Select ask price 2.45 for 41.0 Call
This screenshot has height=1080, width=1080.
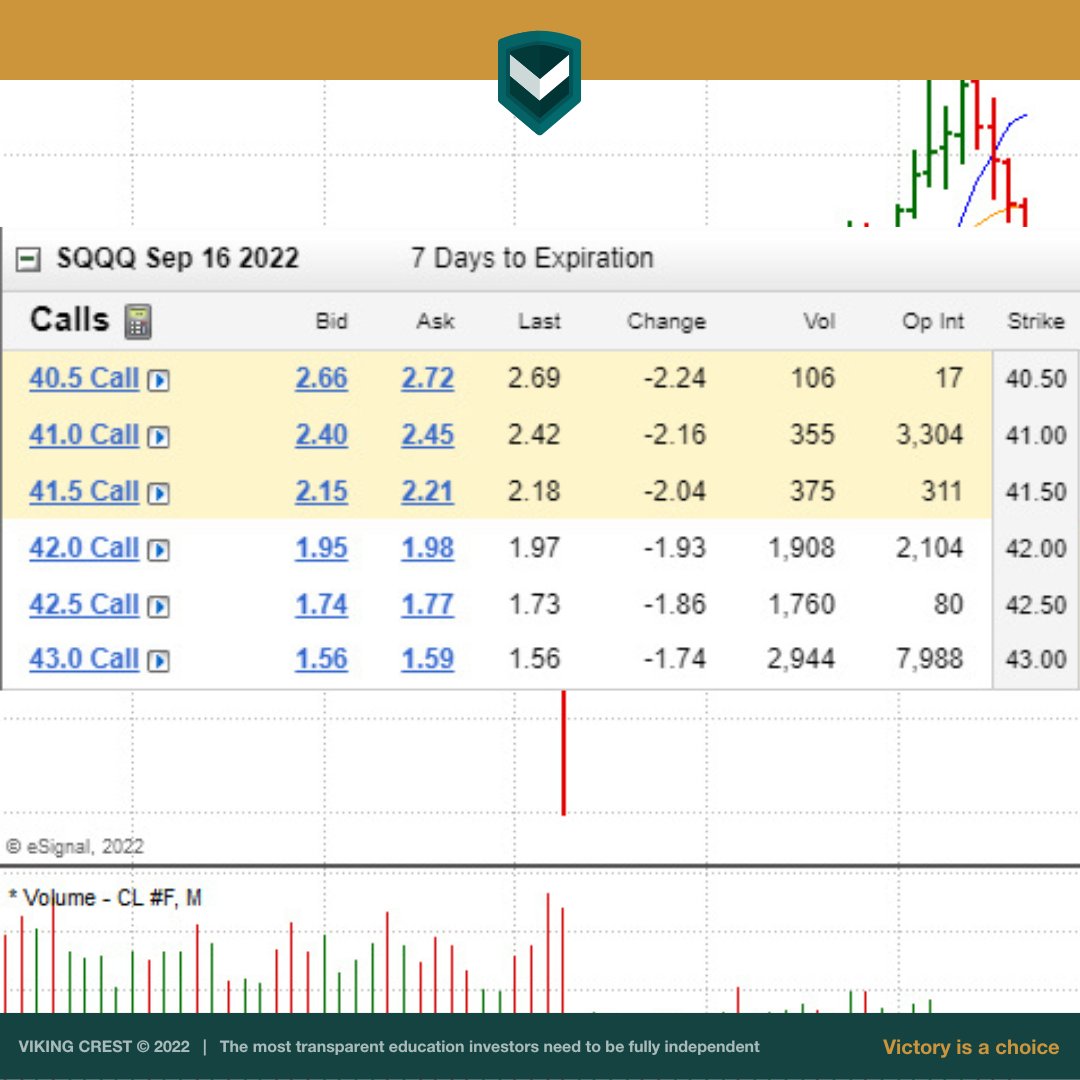(428, 435)
